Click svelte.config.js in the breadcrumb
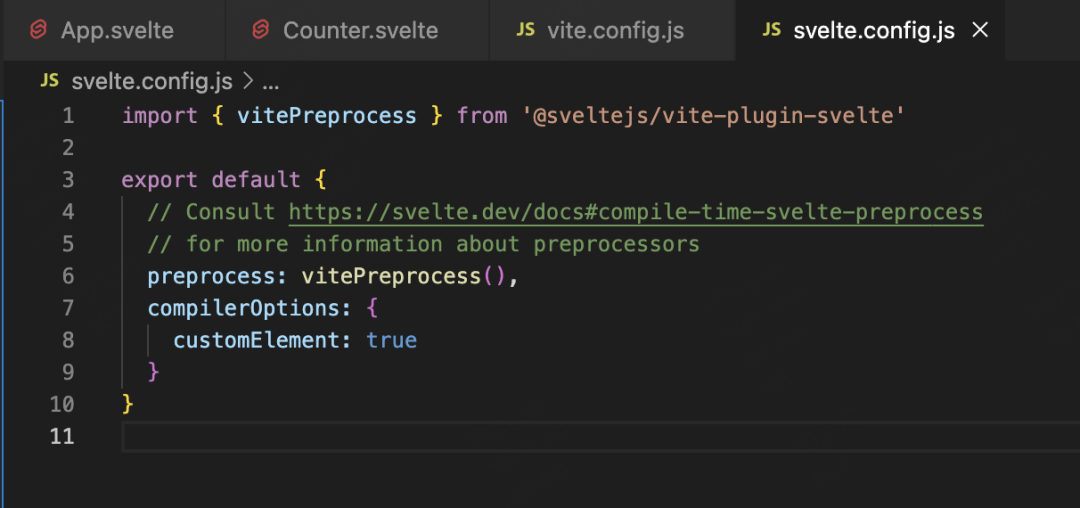The height and width of the screenshot is (508, 1080). (x=152, y=82)
